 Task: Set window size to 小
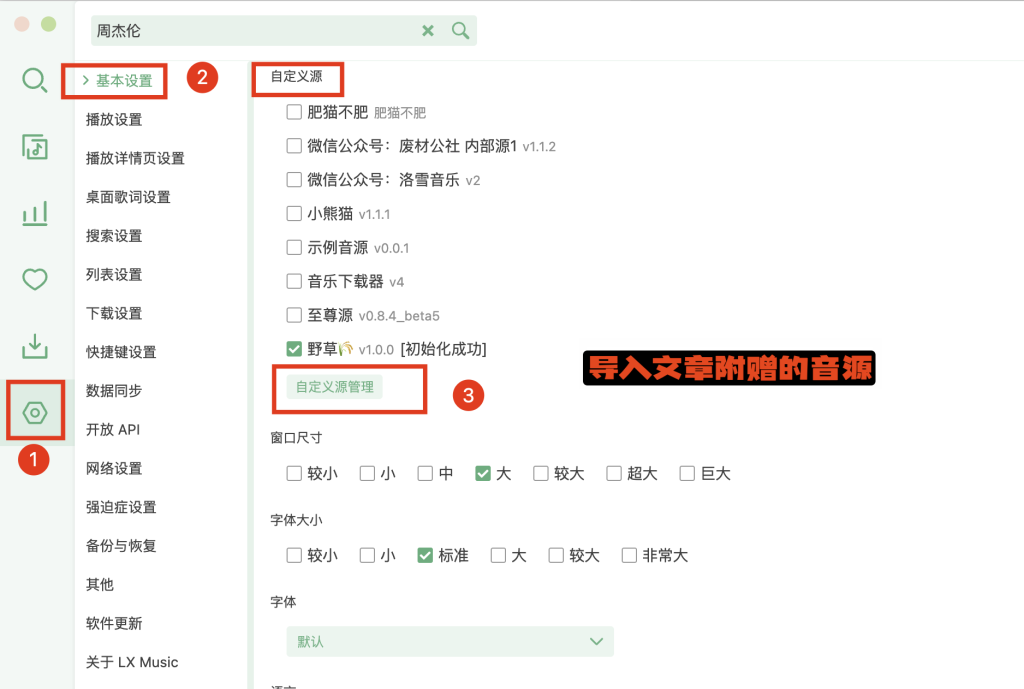coord(367,473)
